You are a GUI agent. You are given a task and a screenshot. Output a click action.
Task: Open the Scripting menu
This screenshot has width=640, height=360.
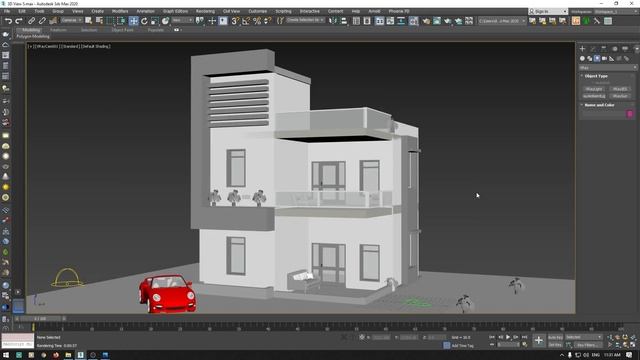(283, 11)
